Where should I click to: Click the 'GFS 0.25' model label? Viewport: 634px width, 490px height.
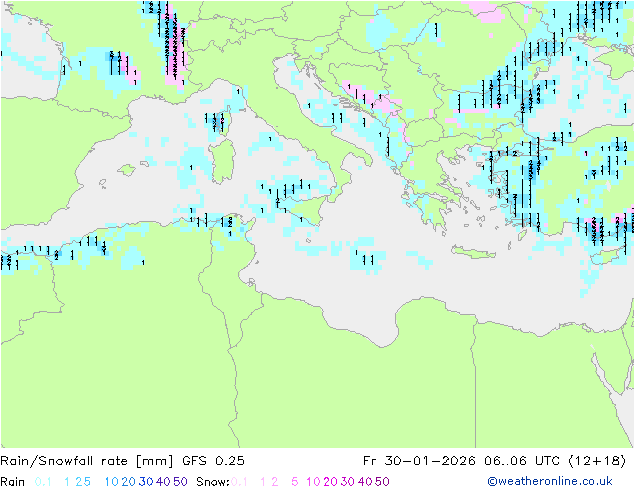click(213, 461)
